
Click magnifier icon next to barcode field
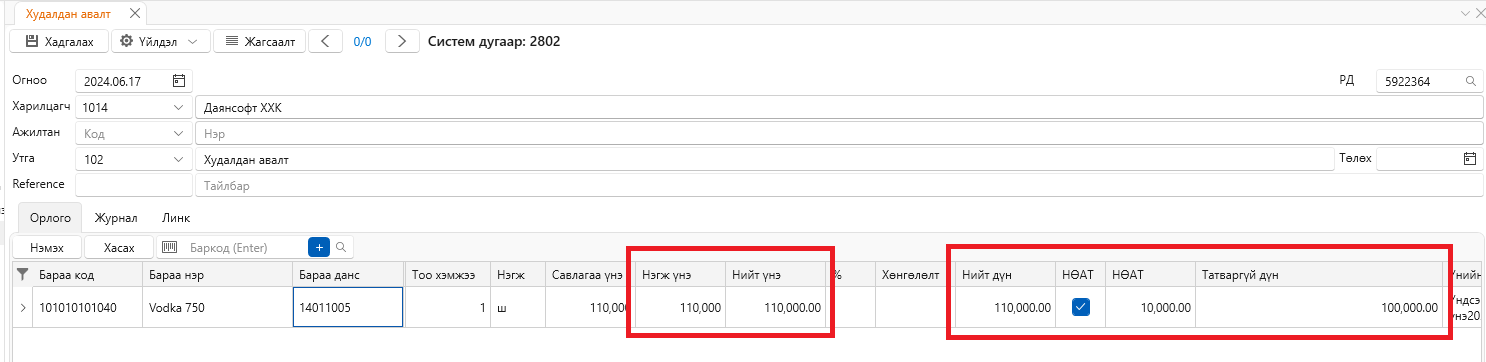tap(341, 246)
